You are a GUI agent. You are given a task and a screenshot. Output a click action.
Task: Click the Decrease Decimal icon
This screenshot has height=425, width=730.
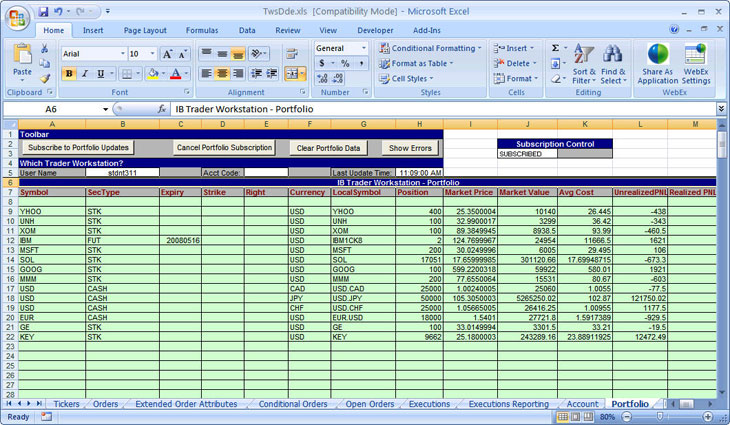[x=338, y=78]
